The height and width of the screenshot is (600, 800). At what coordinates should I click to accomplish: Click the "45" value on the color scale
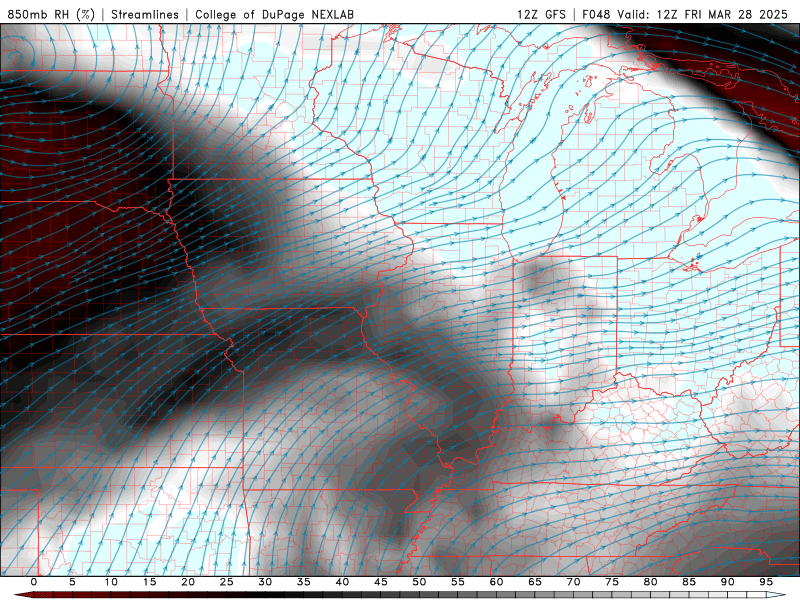[x=381, y=582]
